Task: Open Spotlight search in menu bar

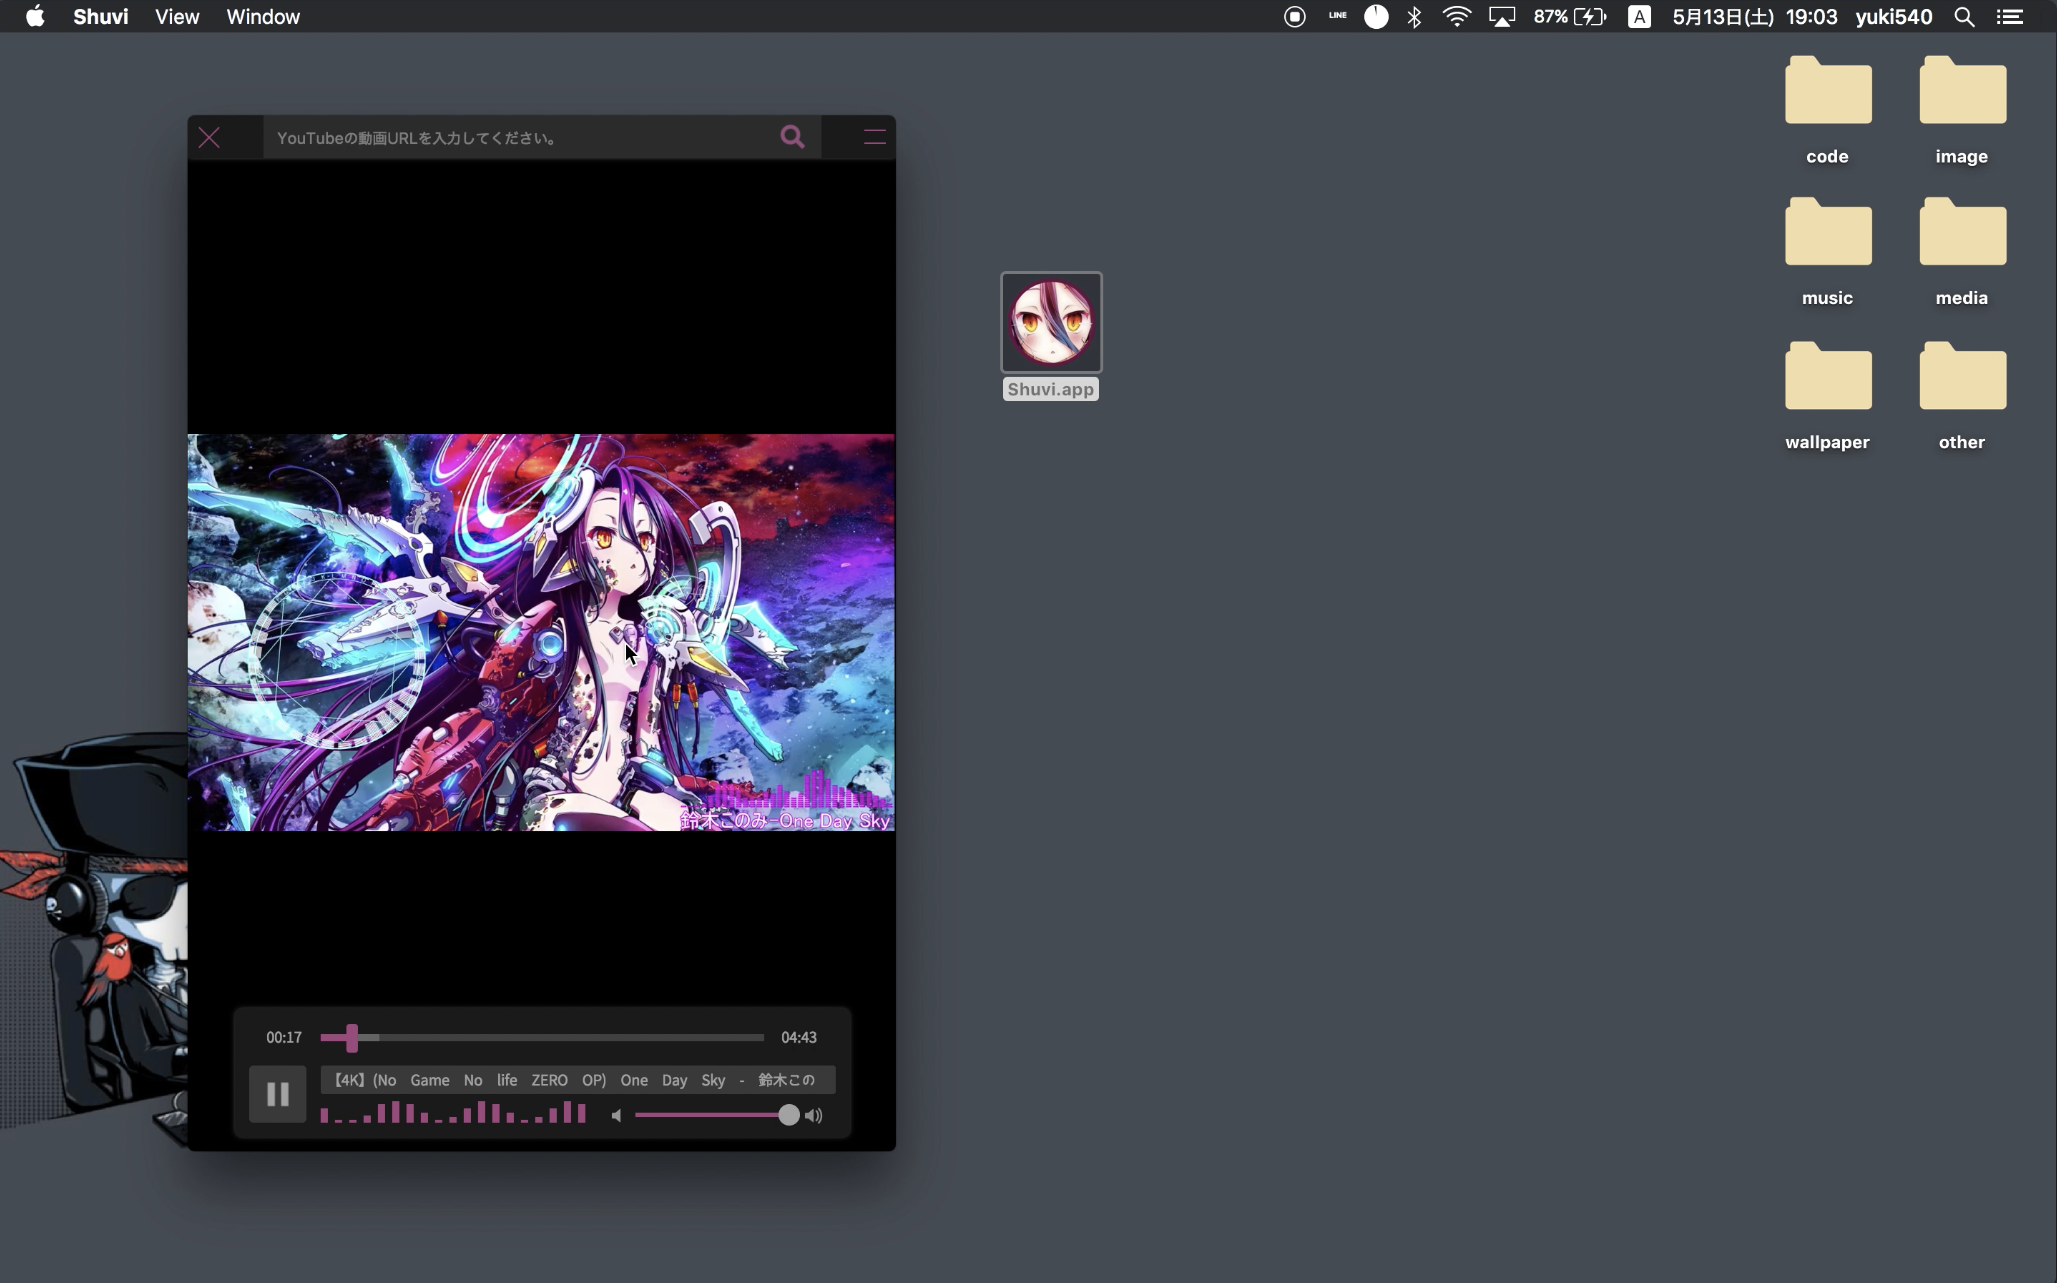Action: click(1964, 17)
